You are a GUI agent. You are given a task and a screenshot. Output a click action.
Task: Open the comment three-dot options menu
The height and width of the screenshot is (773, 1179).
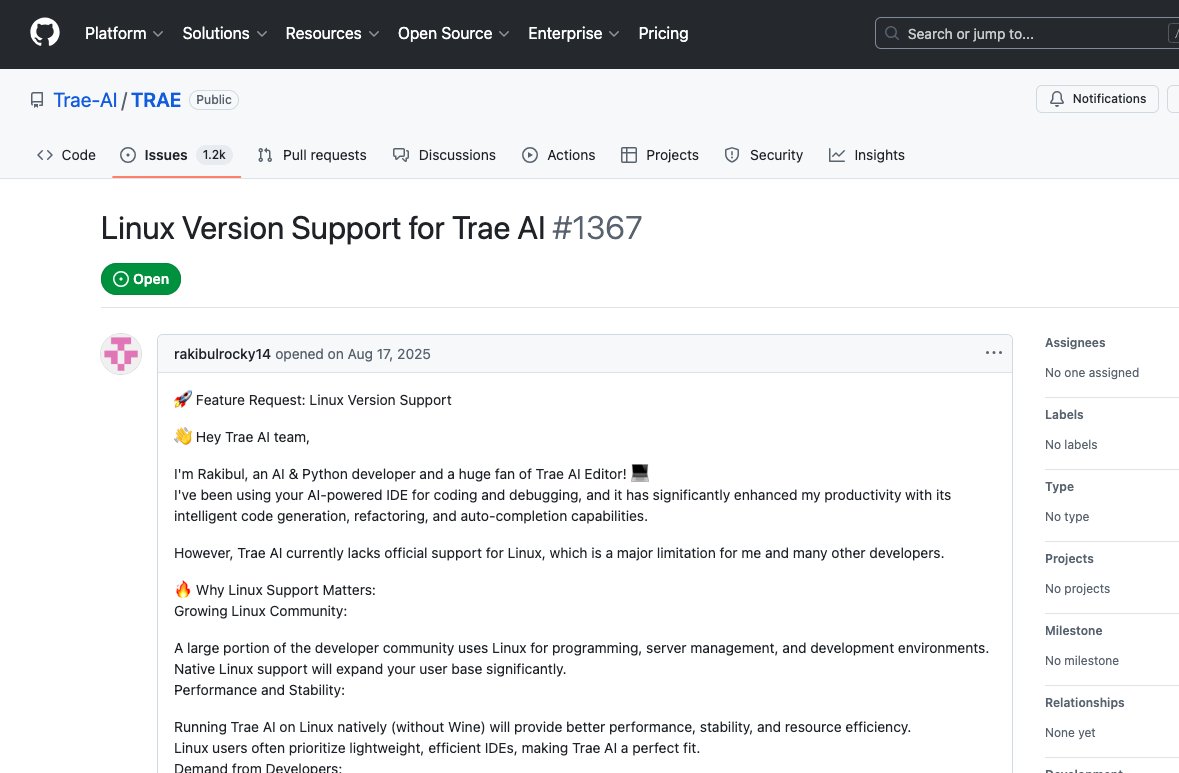994,353
